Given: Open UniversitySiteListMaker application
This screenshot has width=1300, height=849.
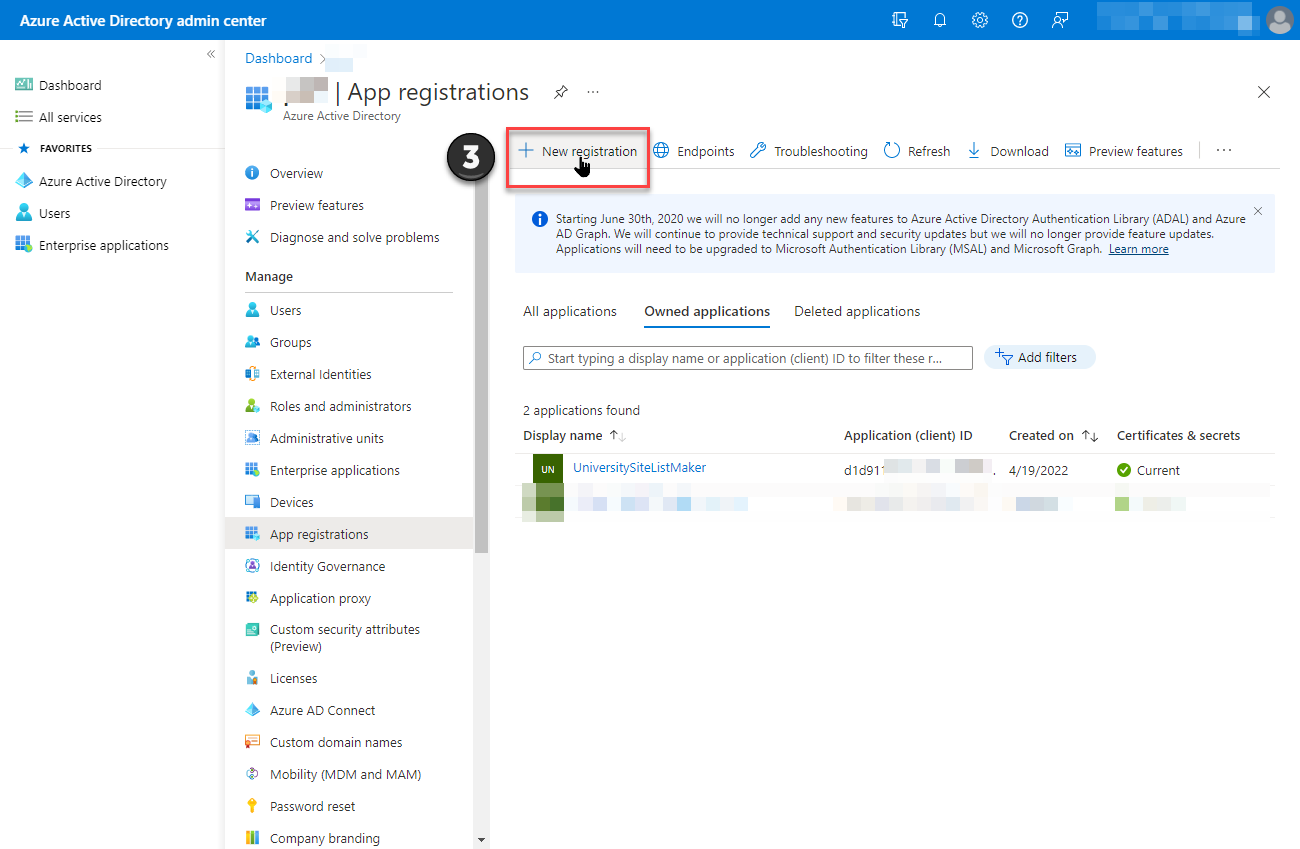Looking at the screenshot, I should (639, 467).
